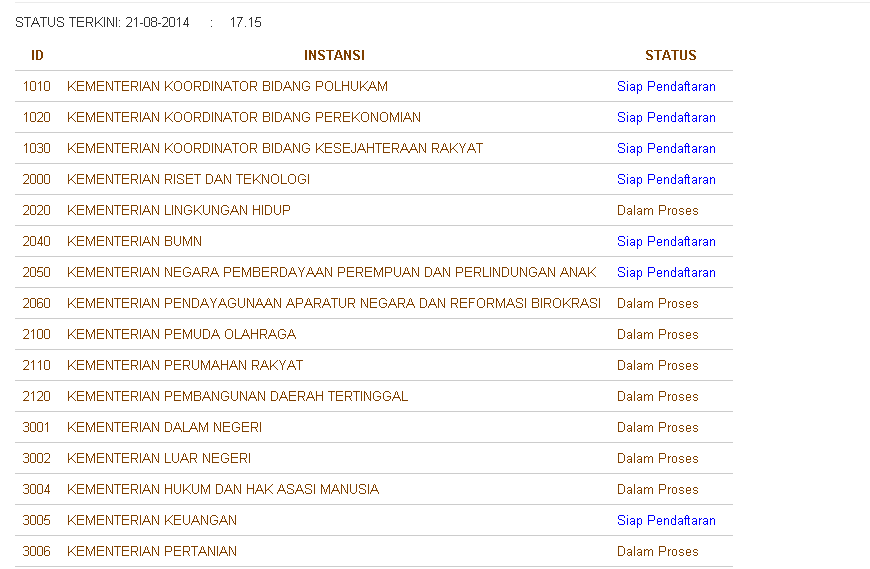Click ID cell 3004

pyautogui.click(x=37, y=490)
